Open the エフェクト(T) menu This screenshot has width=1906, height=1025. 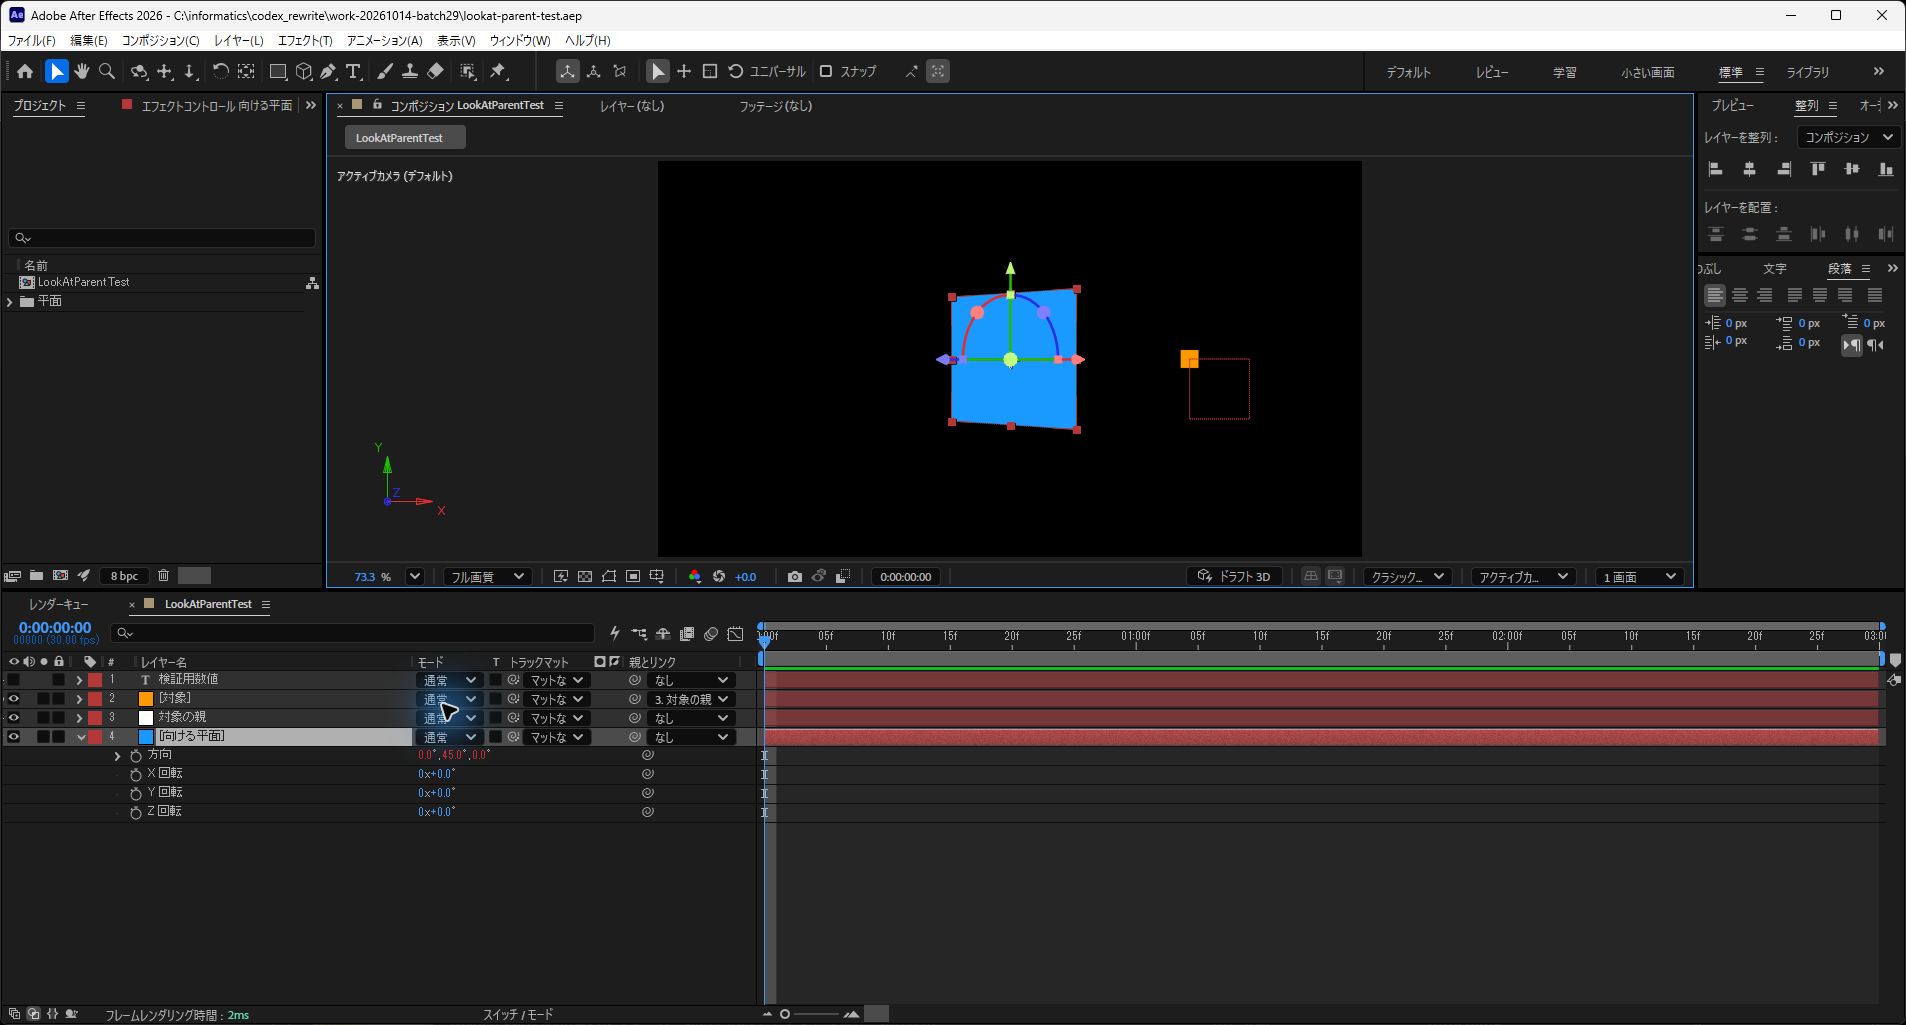tap(305, 40)
